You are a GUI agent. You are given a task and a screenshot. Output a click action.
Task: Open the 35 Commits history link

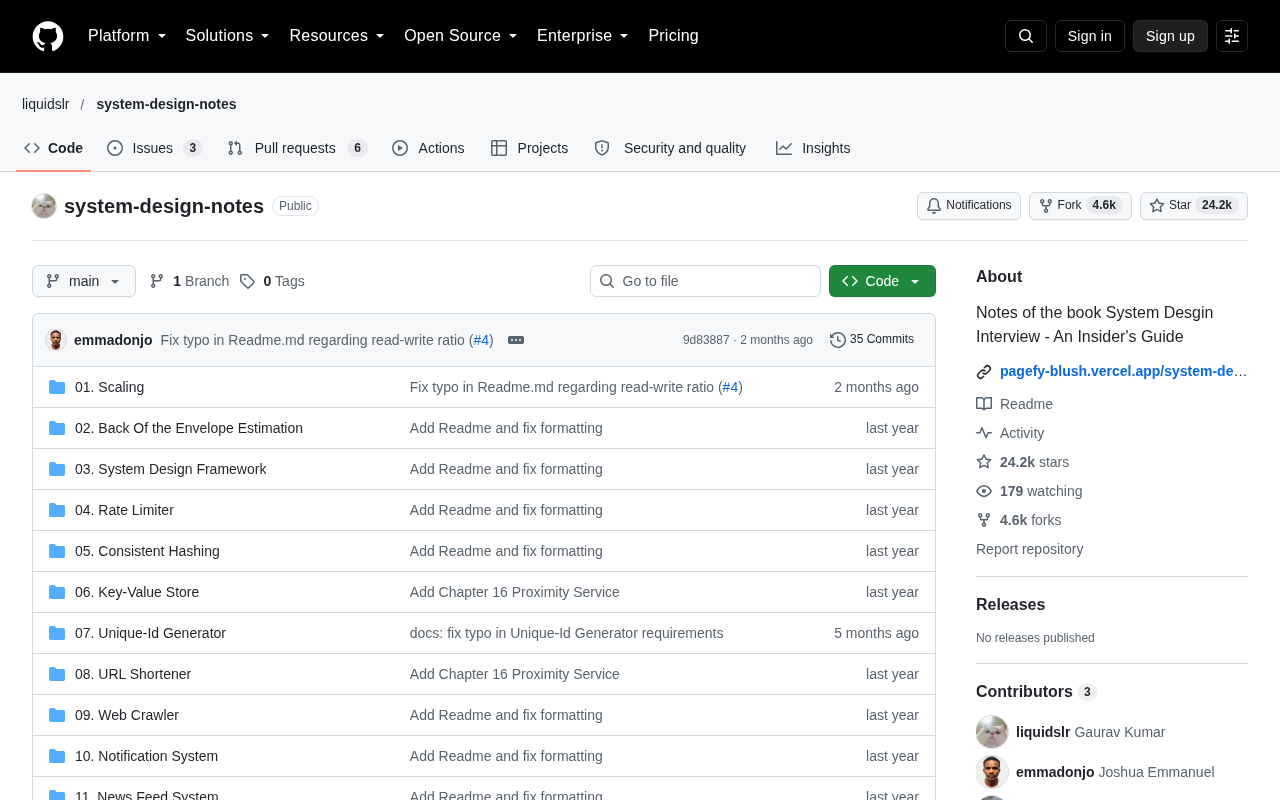(x=872, y=340)
